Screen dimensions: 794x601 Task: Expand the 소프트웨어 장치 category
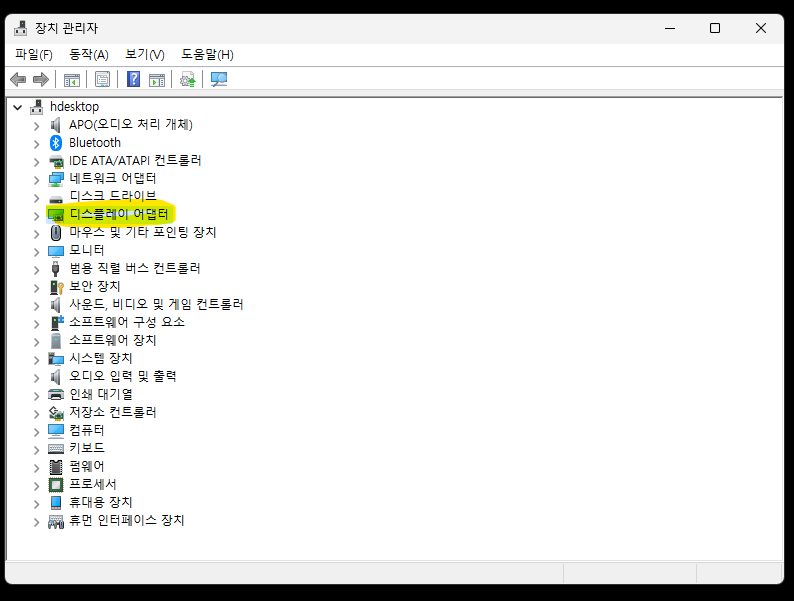(36, 342)
